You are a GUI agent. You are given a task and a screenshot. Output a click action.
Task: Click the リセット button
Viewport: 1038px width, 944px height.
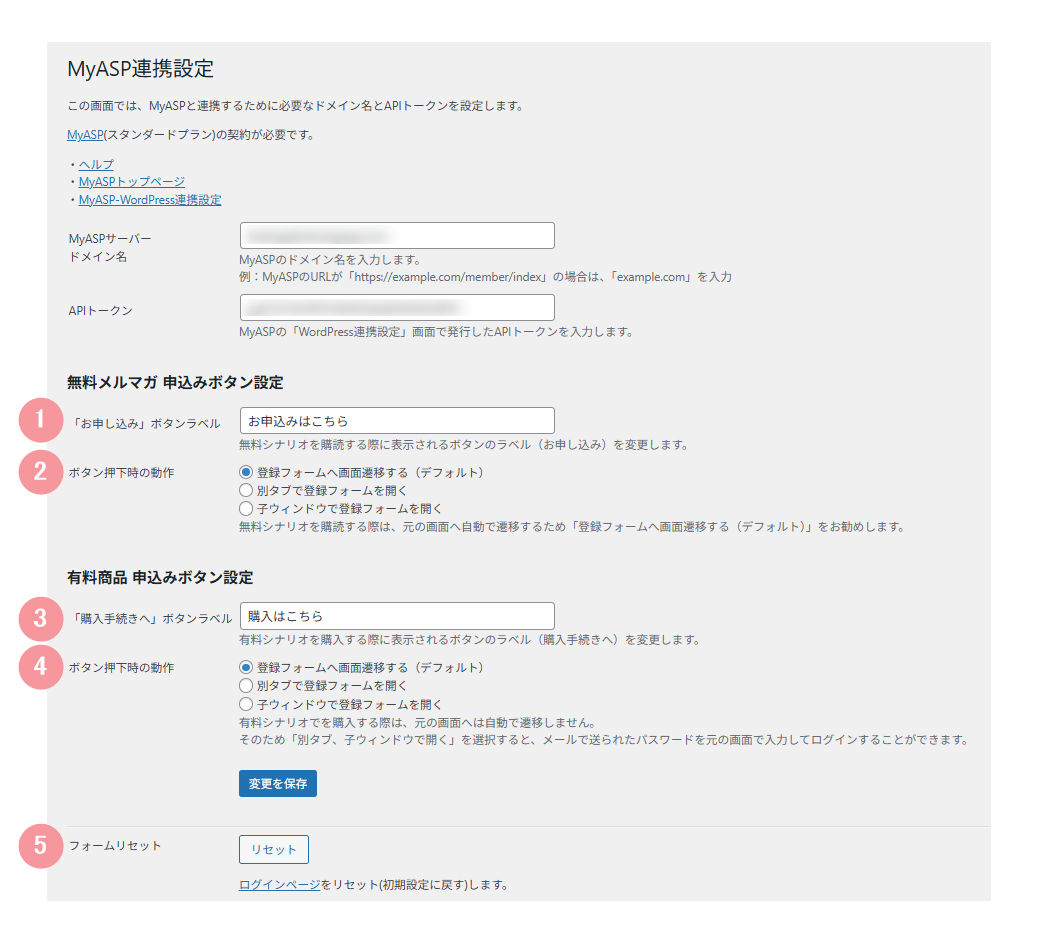(x=273, y=849)
